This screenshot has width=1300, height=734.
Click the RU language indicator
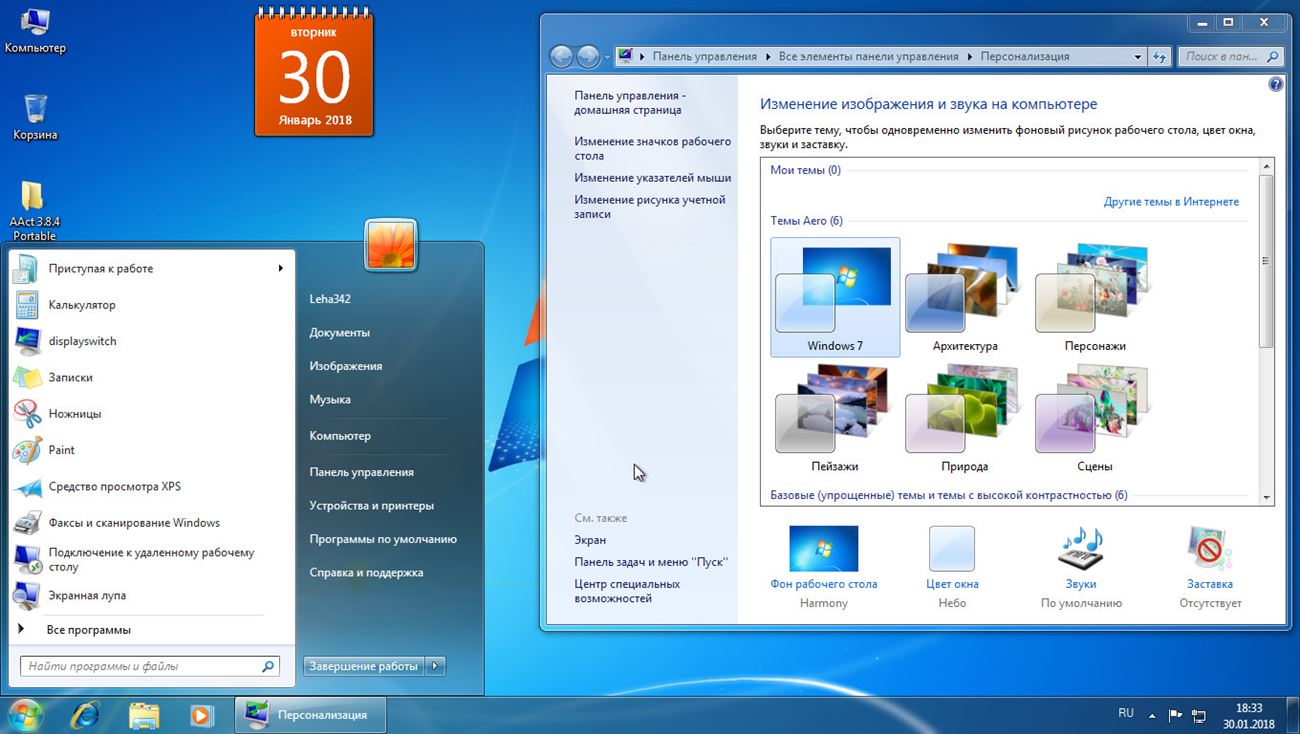pos(1126,714)
